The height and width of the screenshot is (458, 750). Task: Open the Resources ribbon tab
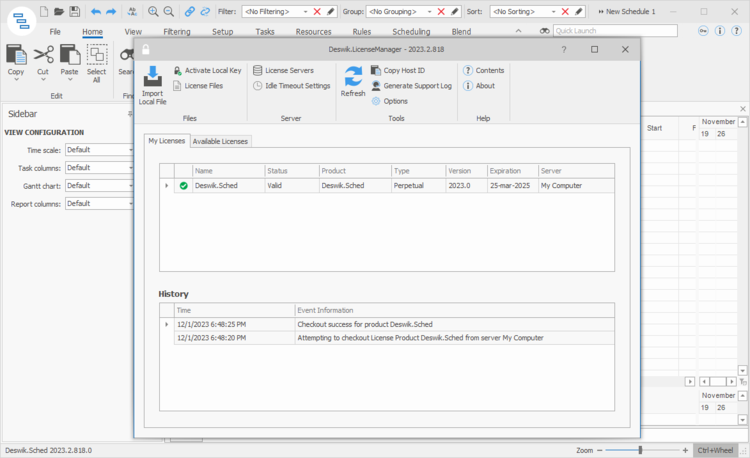click(x=313, y=32)
